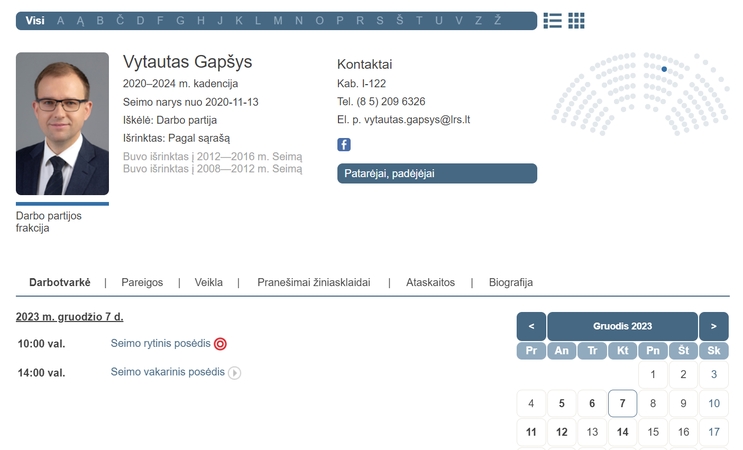Switch to grid view icon
The width and height of the screenshot is (743, 450).
pyautogui.click(x=576, y=20)
